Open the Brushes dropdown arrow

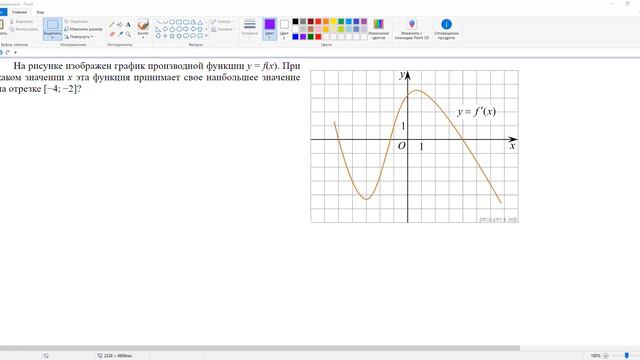tap(143, 37)
